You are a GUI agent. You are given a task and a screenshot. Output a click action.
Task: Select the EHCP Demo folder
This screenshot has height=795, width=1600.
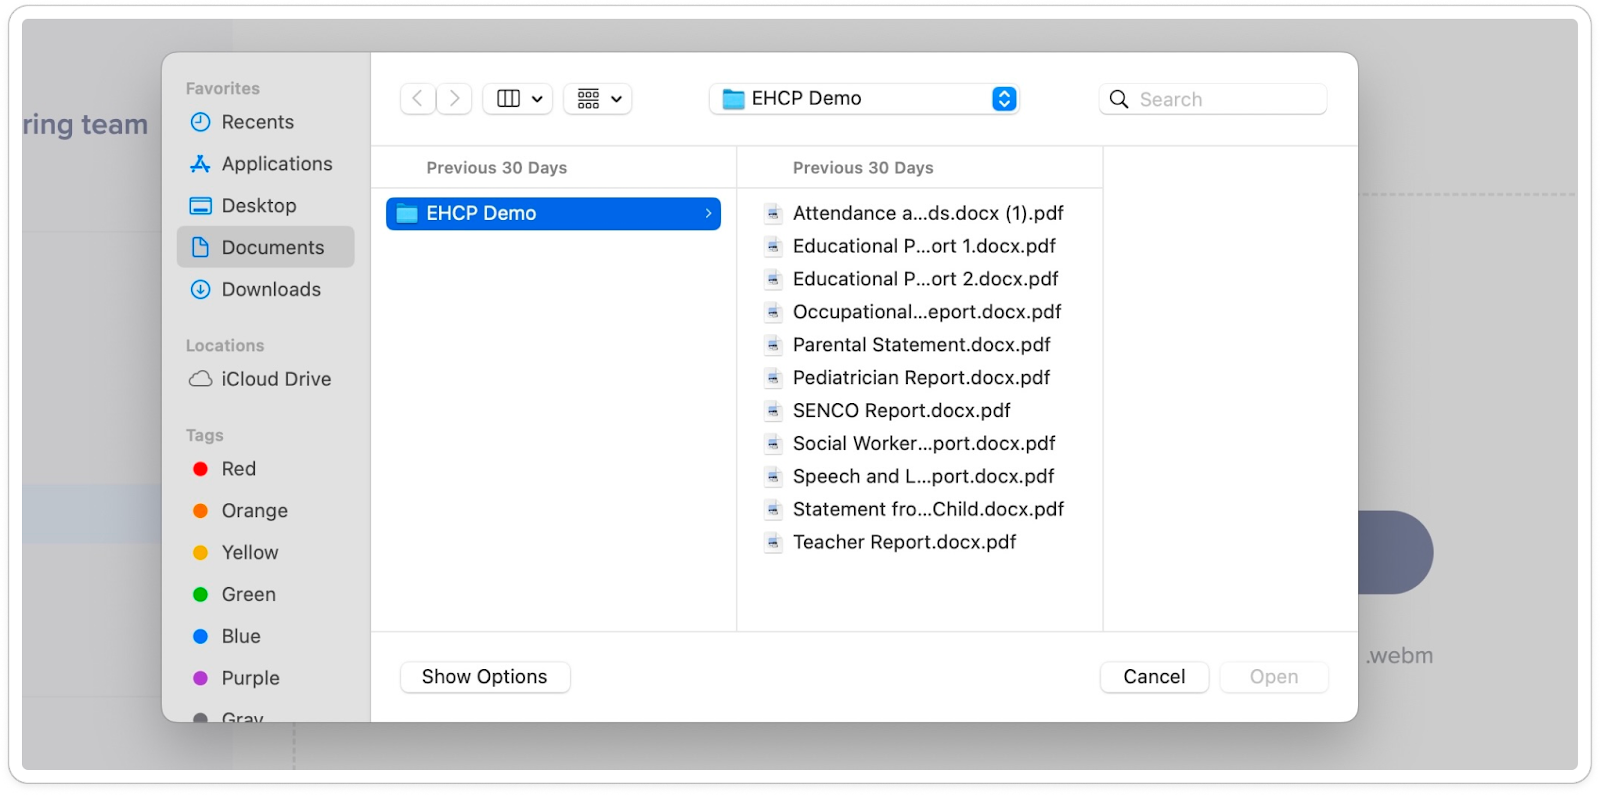[x=553, y=213]
